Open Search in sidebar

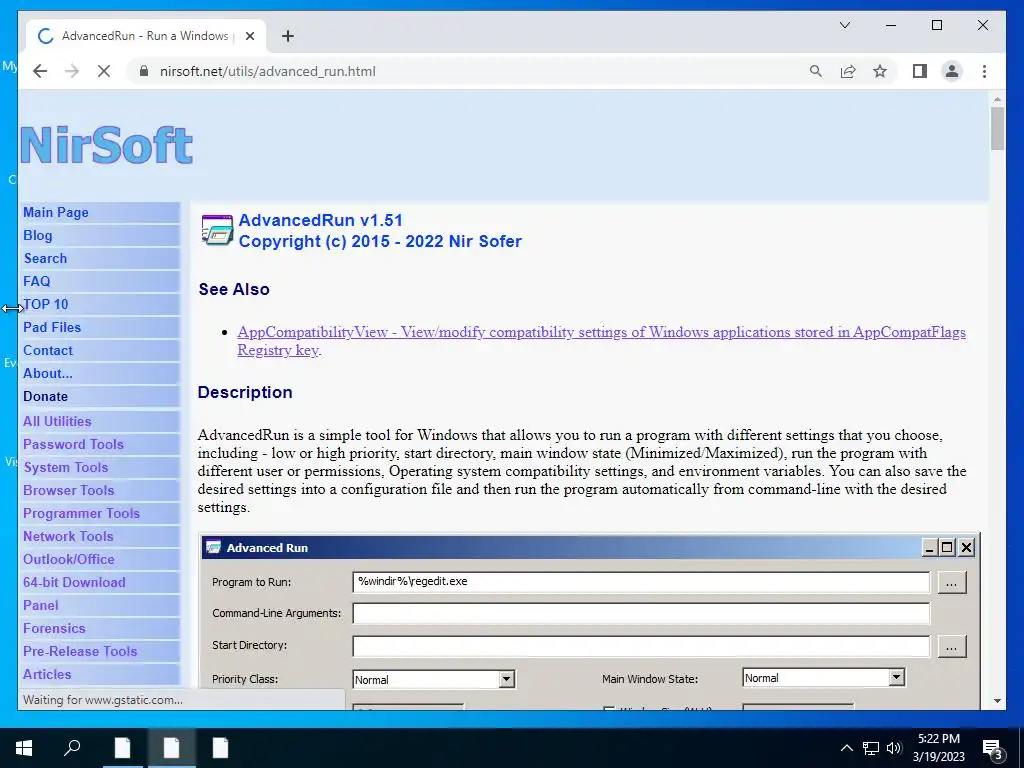coord(45,258)
